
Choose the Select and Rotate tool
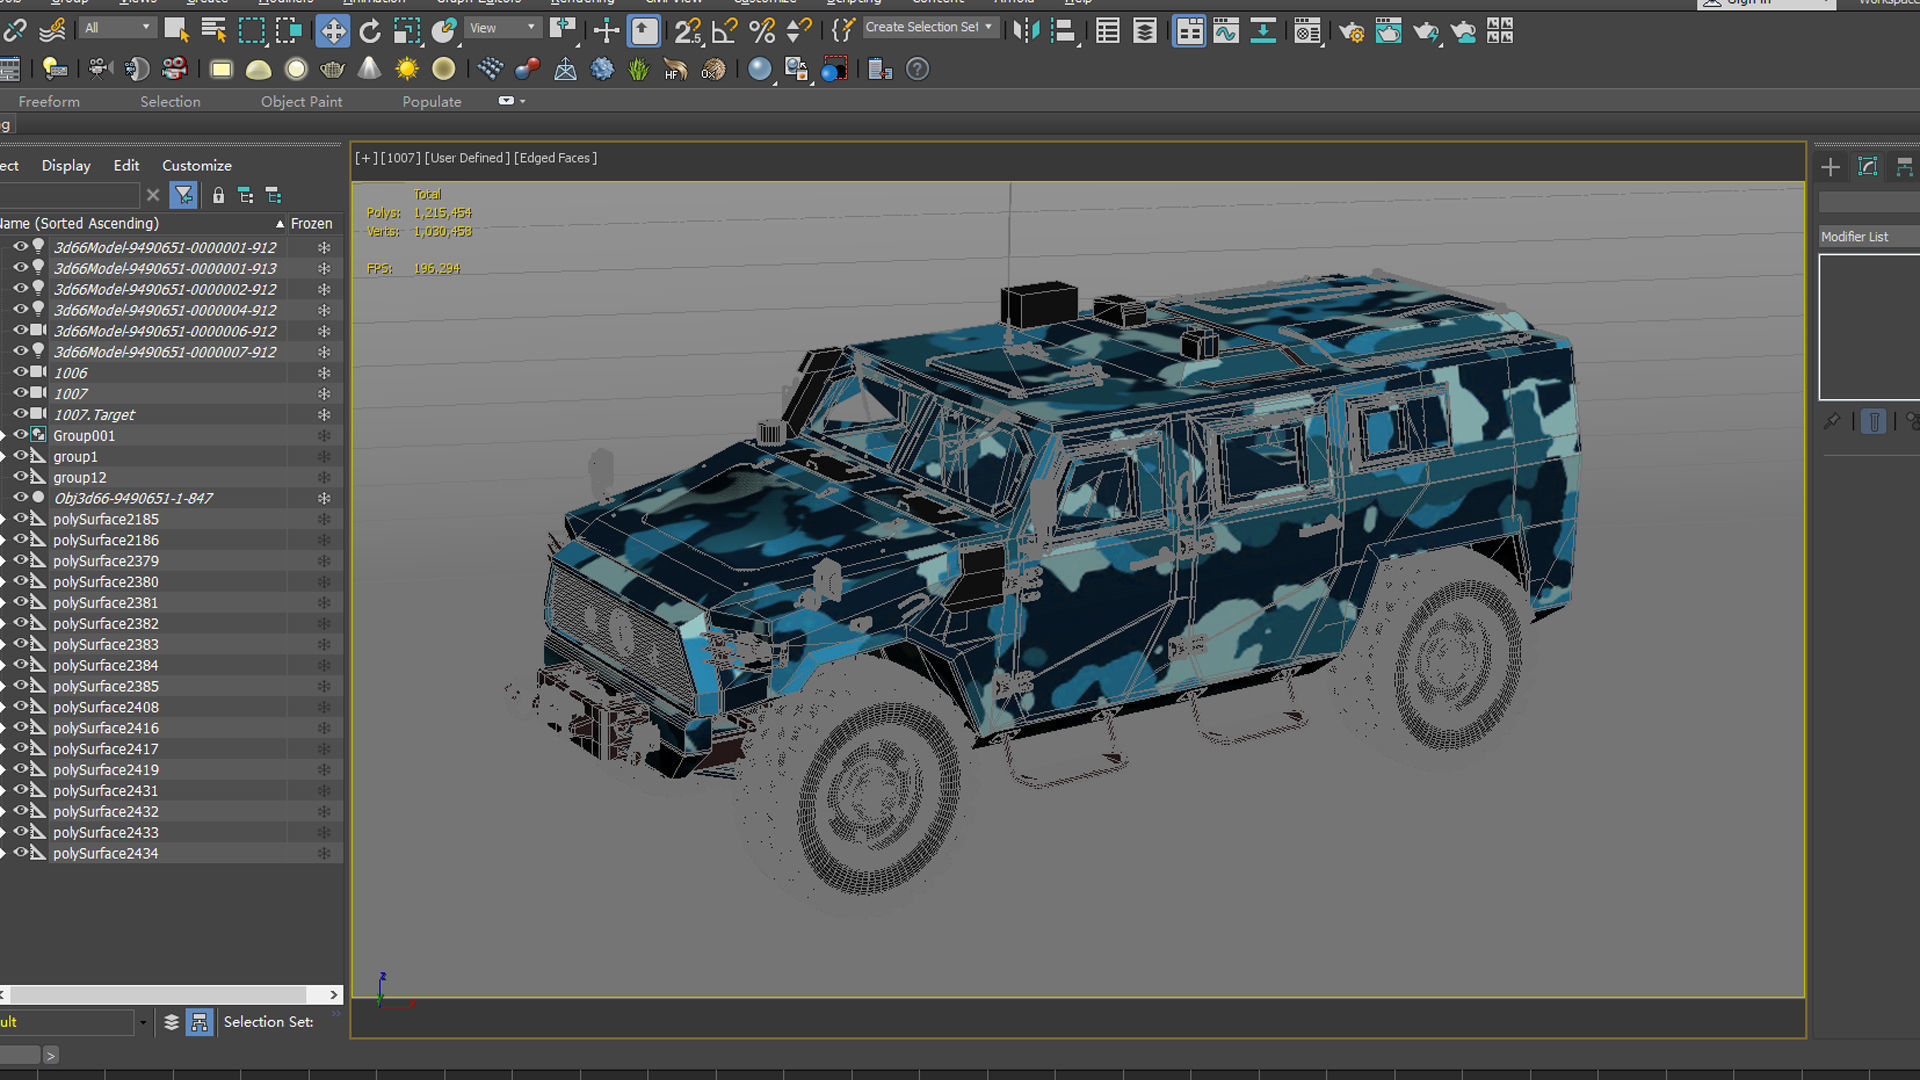[370, 31]
